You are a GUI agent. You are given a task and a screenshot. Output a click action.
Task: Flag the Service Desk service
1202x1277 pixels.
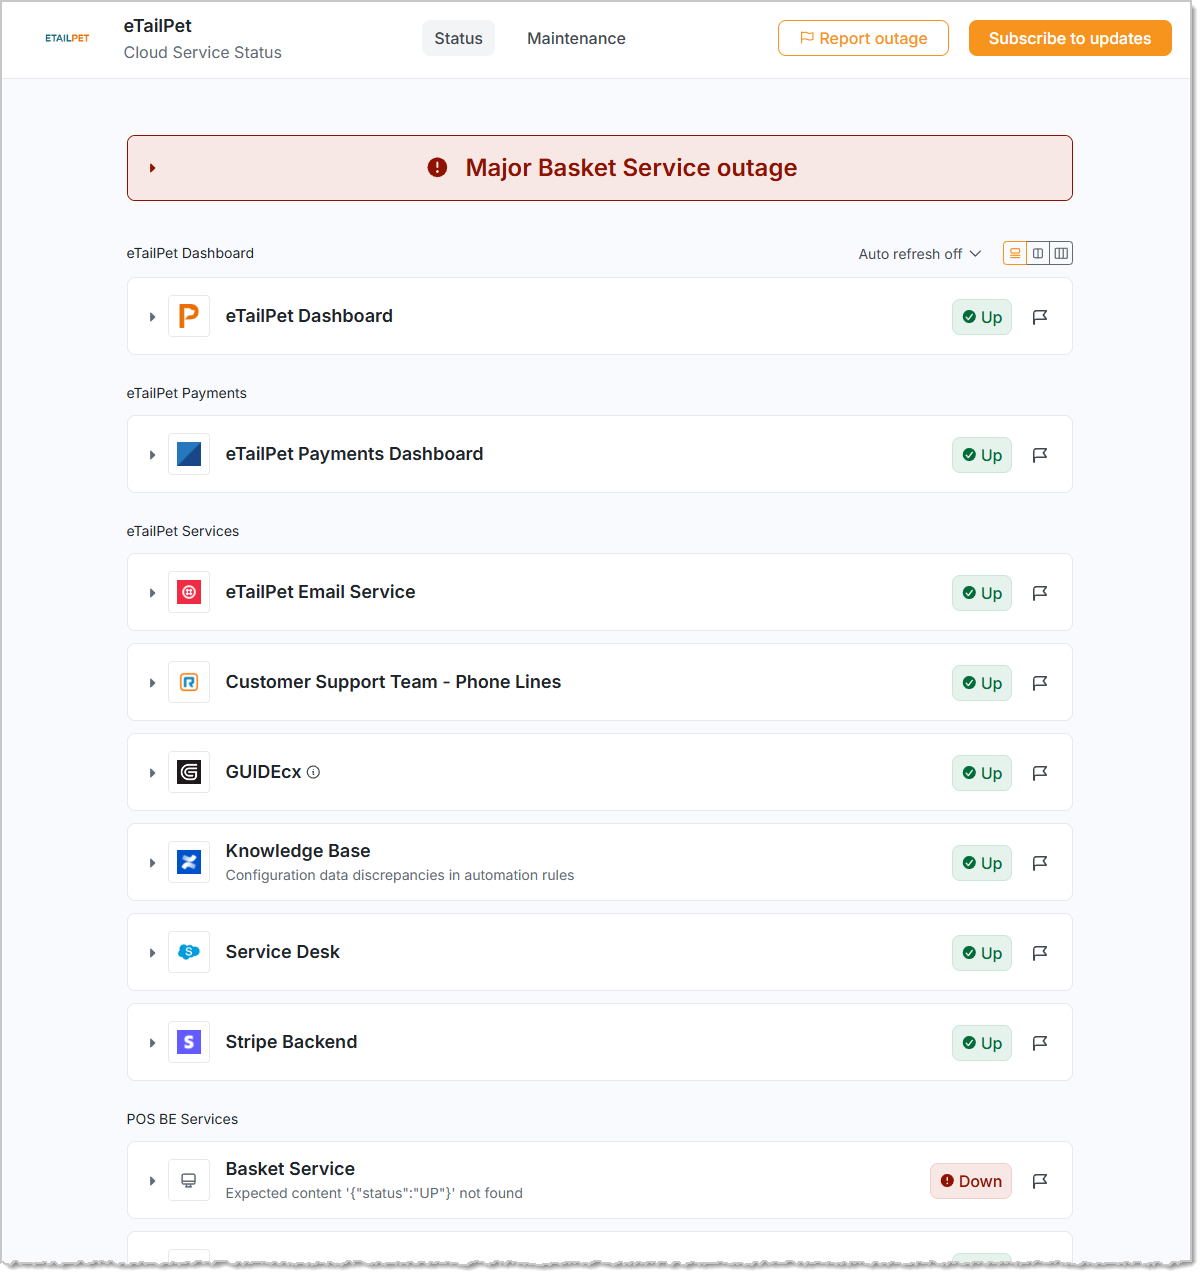tap(1040, 953)
